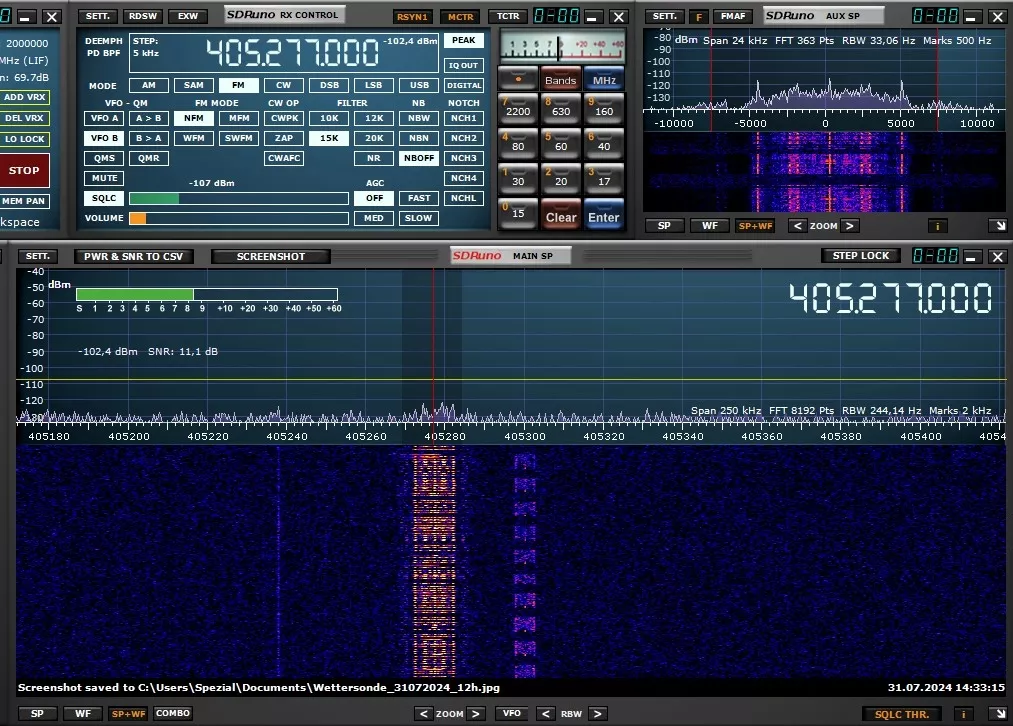The image size is (1013, 726).
Task: Click the PEAK button
Action: [x=463, y=41]
